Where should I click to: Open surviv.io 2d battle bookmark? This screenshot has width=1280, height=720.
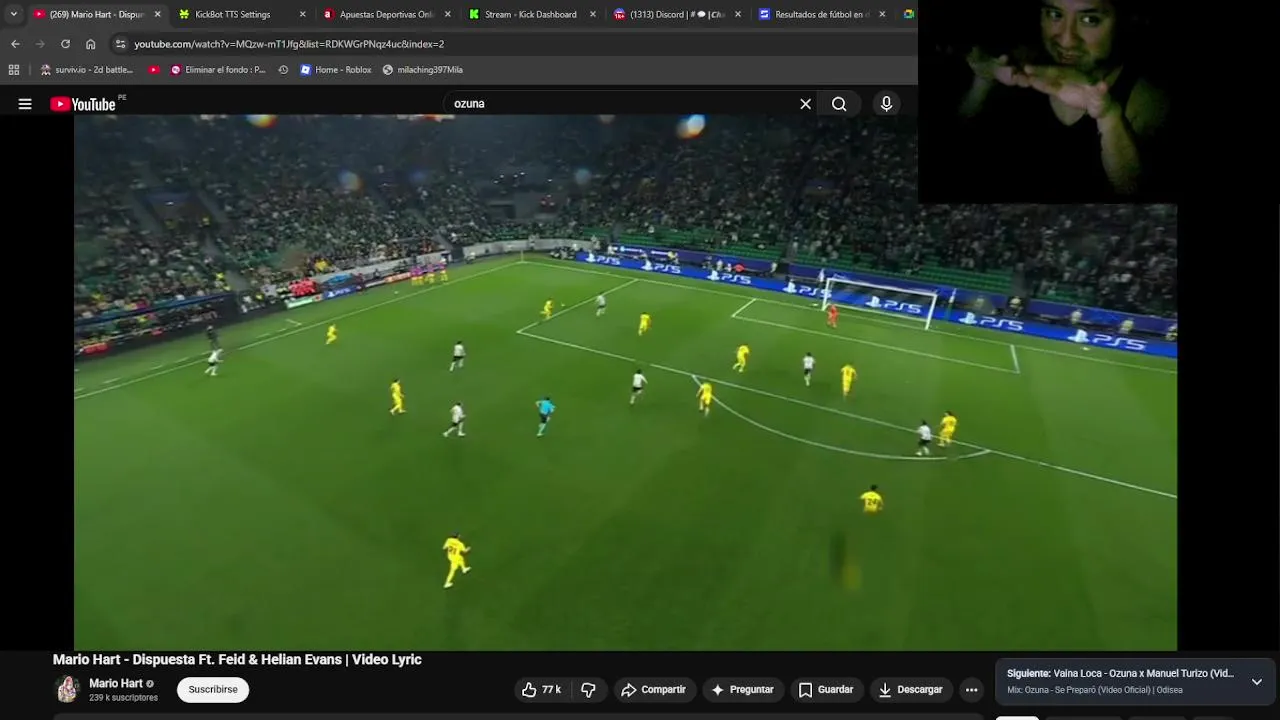click(x=86, y=70)
